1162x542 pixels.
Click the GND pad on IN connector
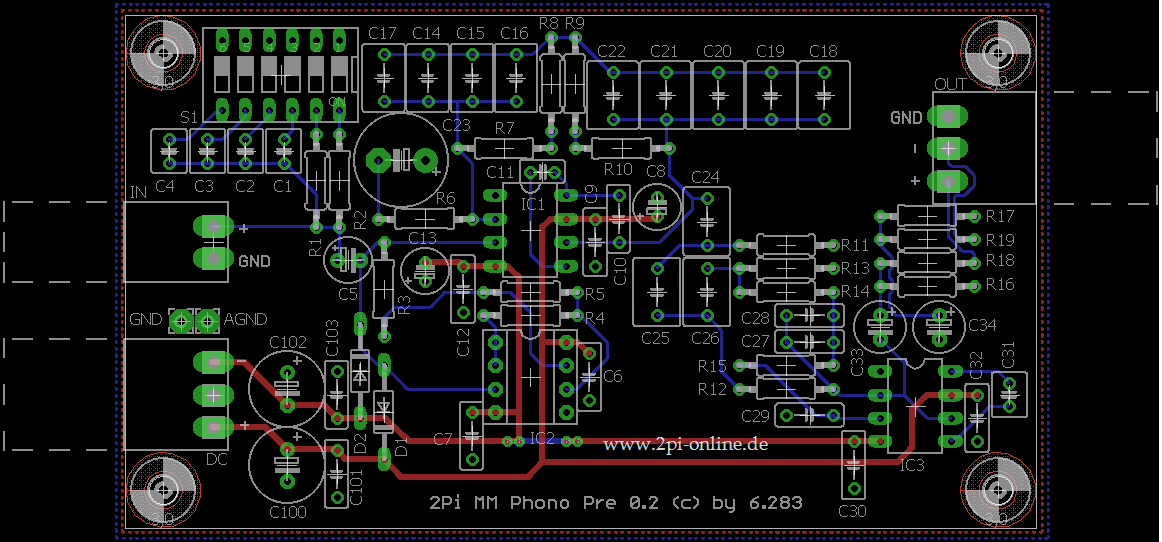click(214, 259)
